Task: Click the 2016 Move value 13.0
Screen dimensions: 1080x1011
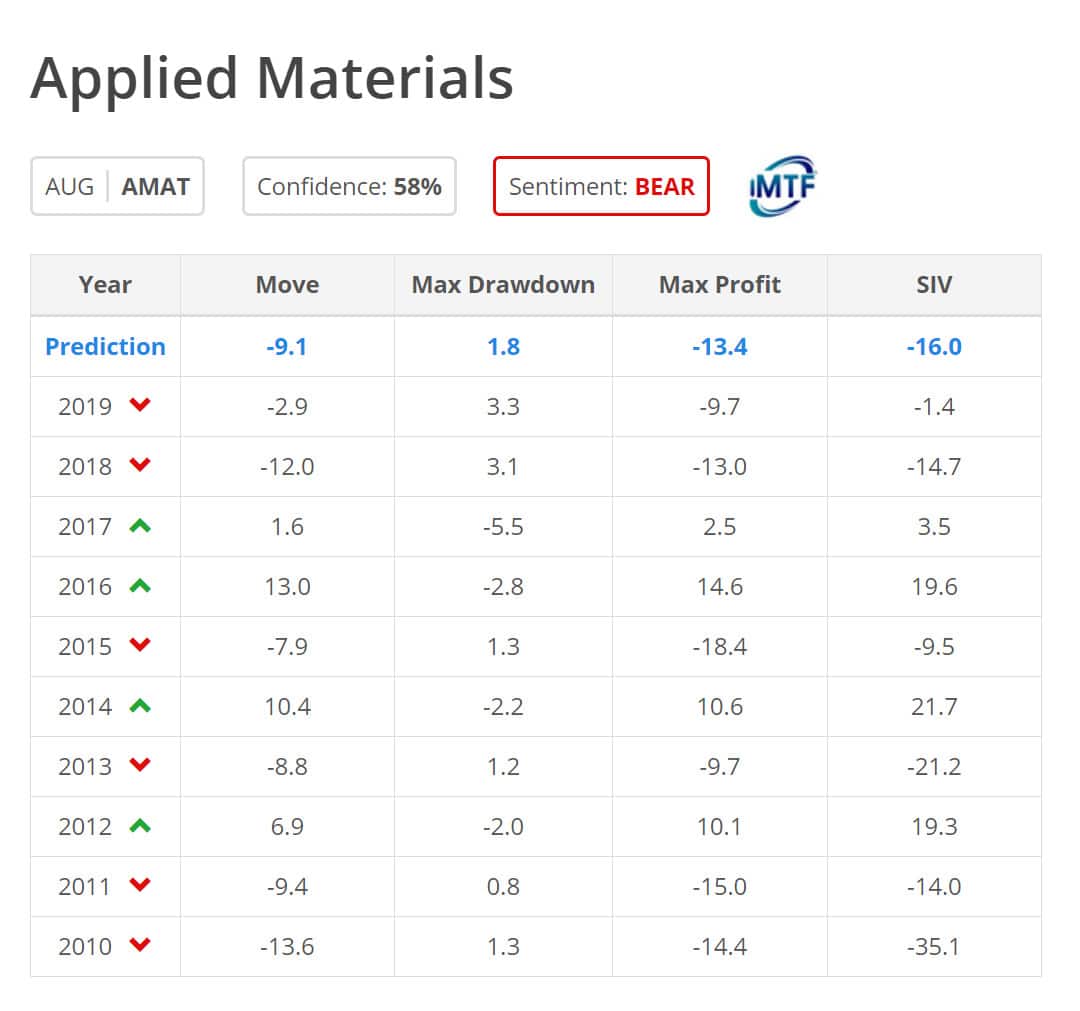Action: click(x=287, y=587)
